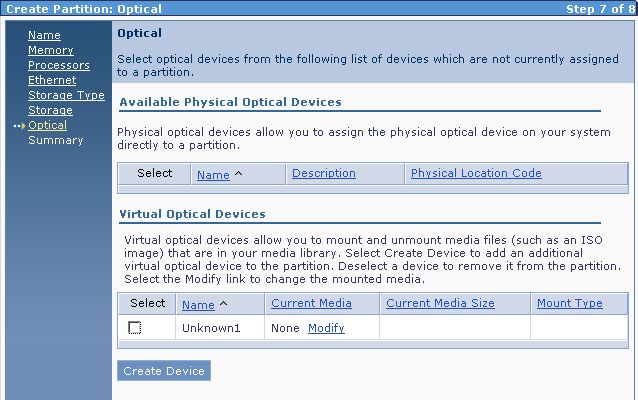This screenshot has height=400, width=638.
Task: Sort by Current Media Size column
Action: 440,303
